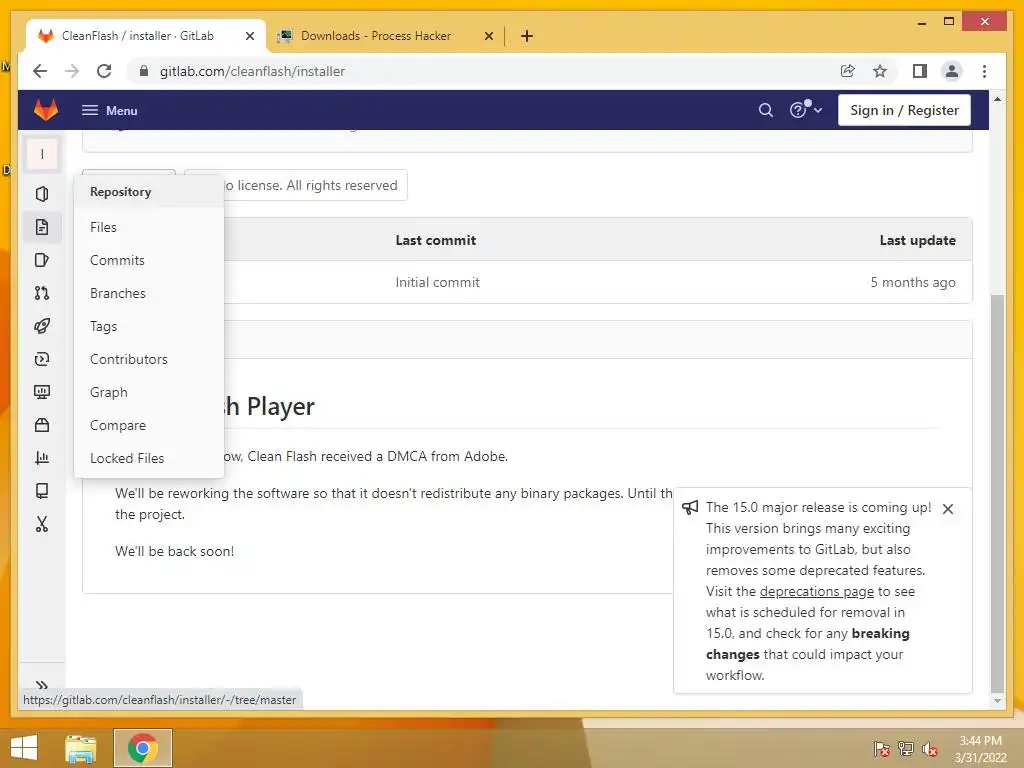Viewport: 1024px width, 768px height.
Task: Toggle the Chrome side panel
Action: point(920,71)
